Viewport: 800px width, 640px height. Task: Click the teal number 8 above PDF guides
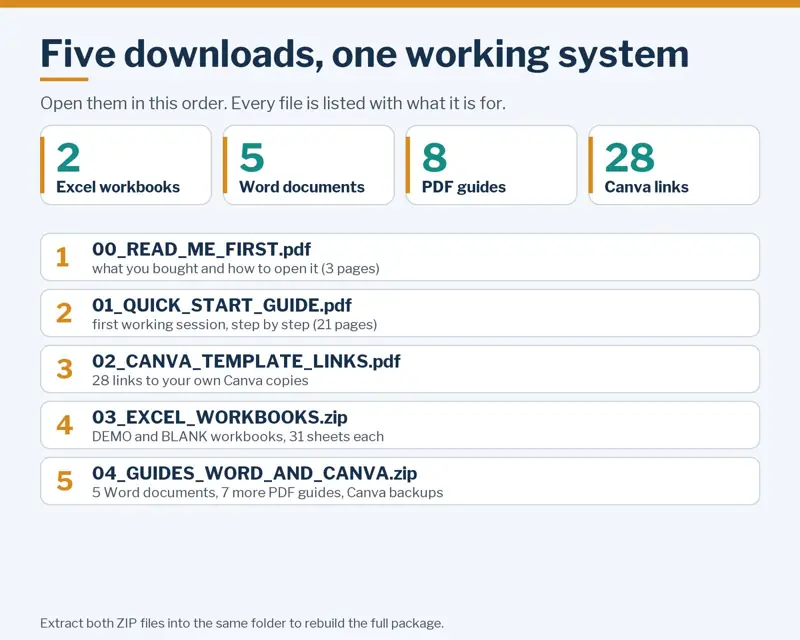tap(434, 158)
